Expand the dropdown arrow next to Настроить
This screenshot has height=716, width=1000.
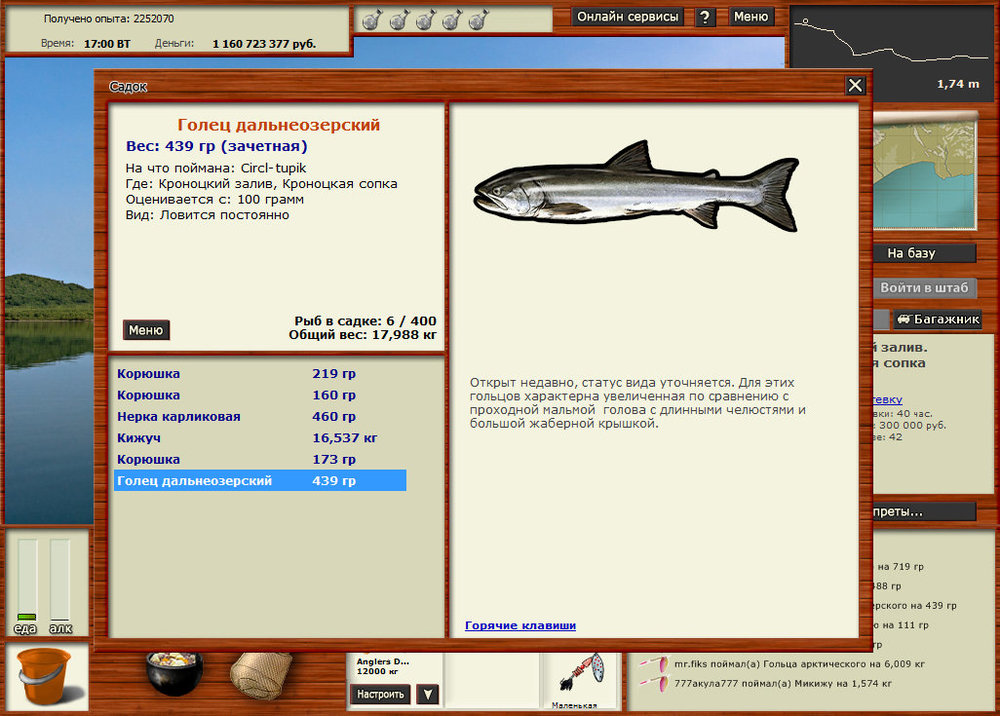[x=428, y=694]
